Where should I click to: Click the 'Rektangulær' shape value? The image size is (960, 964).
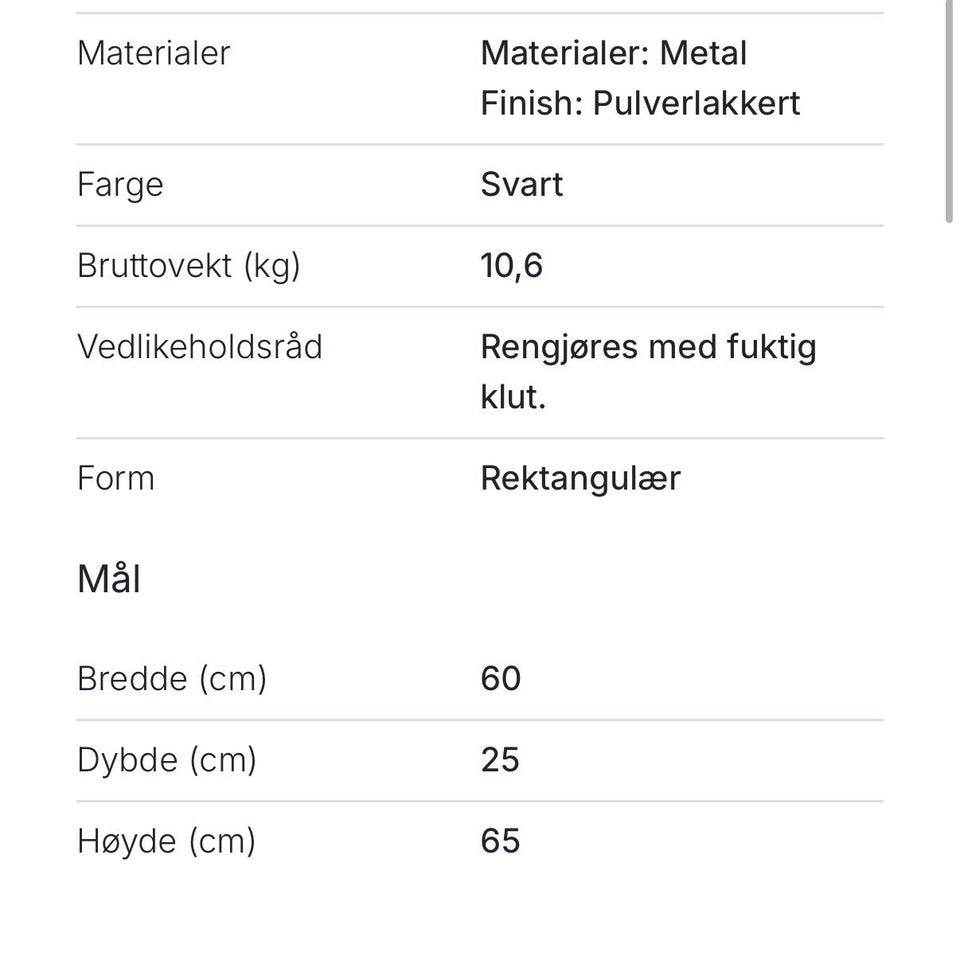coord(581,480)
